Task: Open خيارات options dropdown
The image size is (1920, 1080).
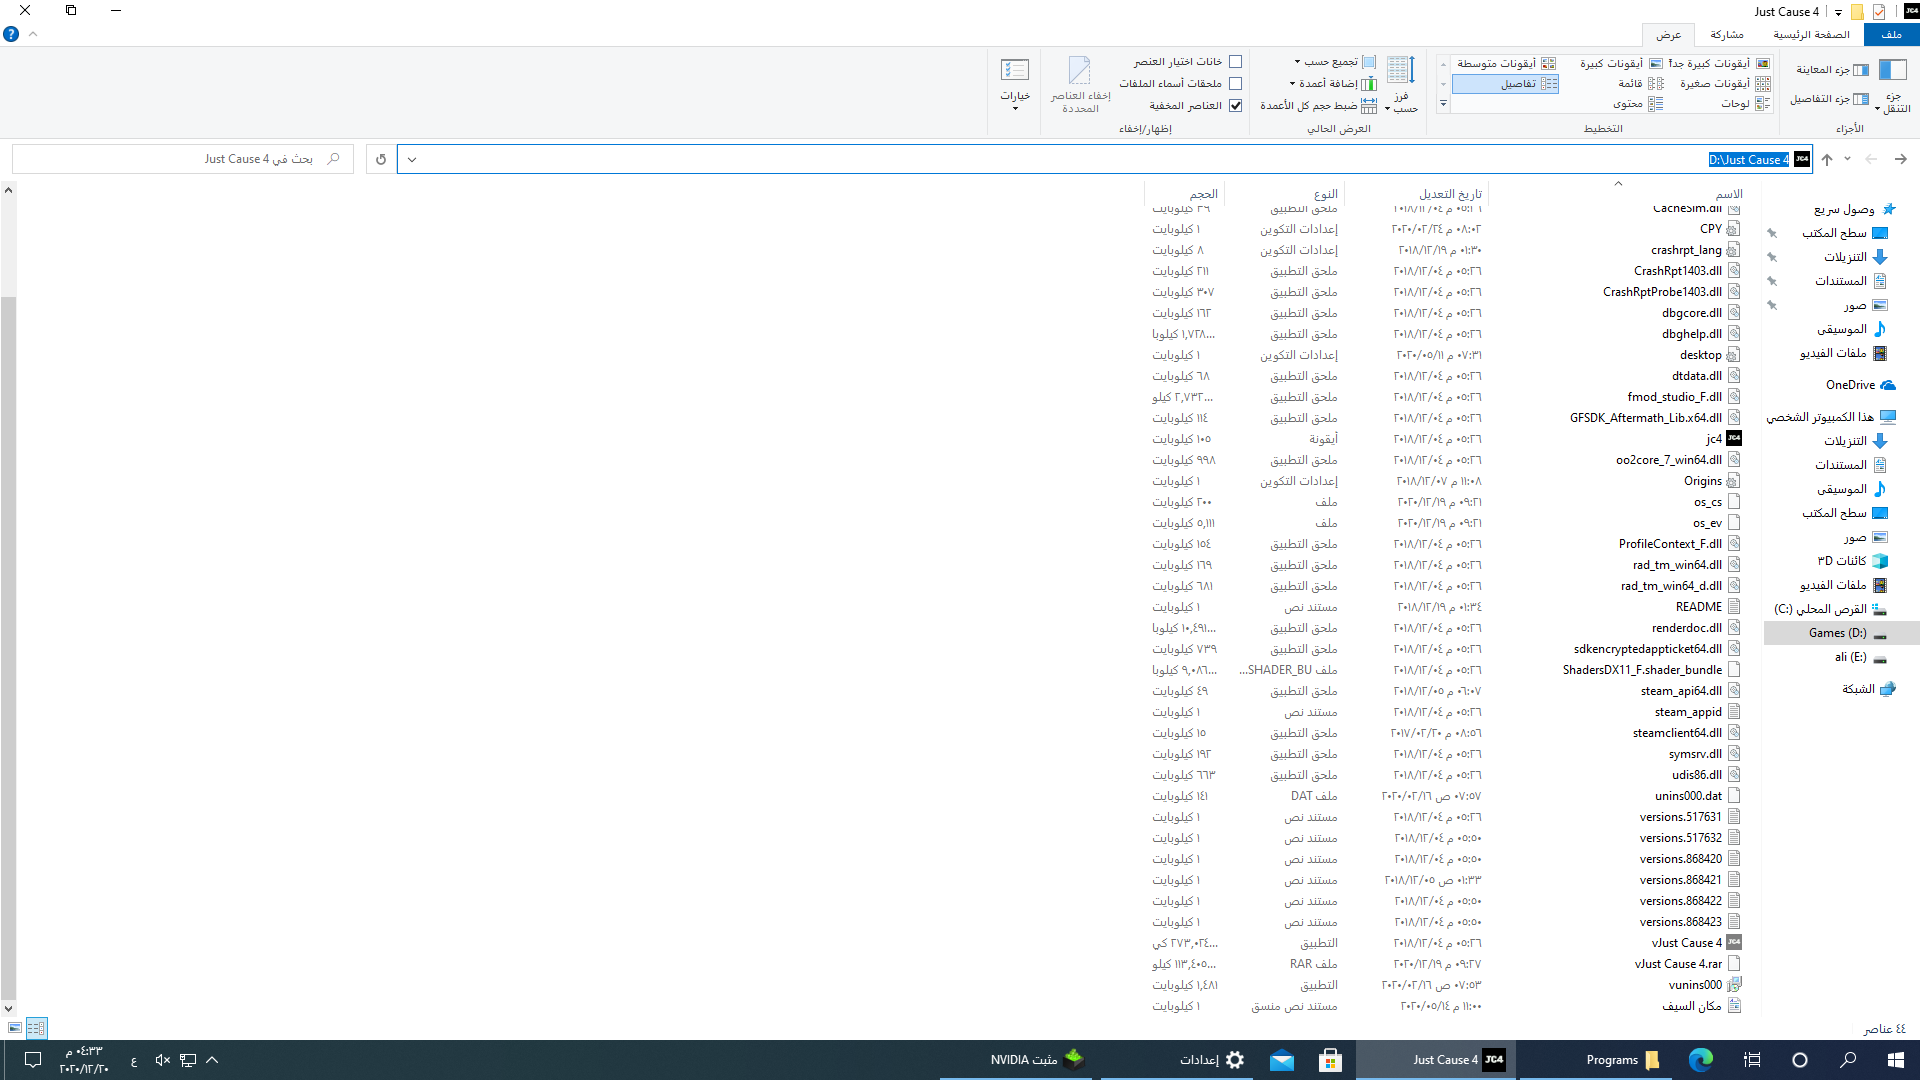Action: pyautogui.click(x=1015, y=85)
